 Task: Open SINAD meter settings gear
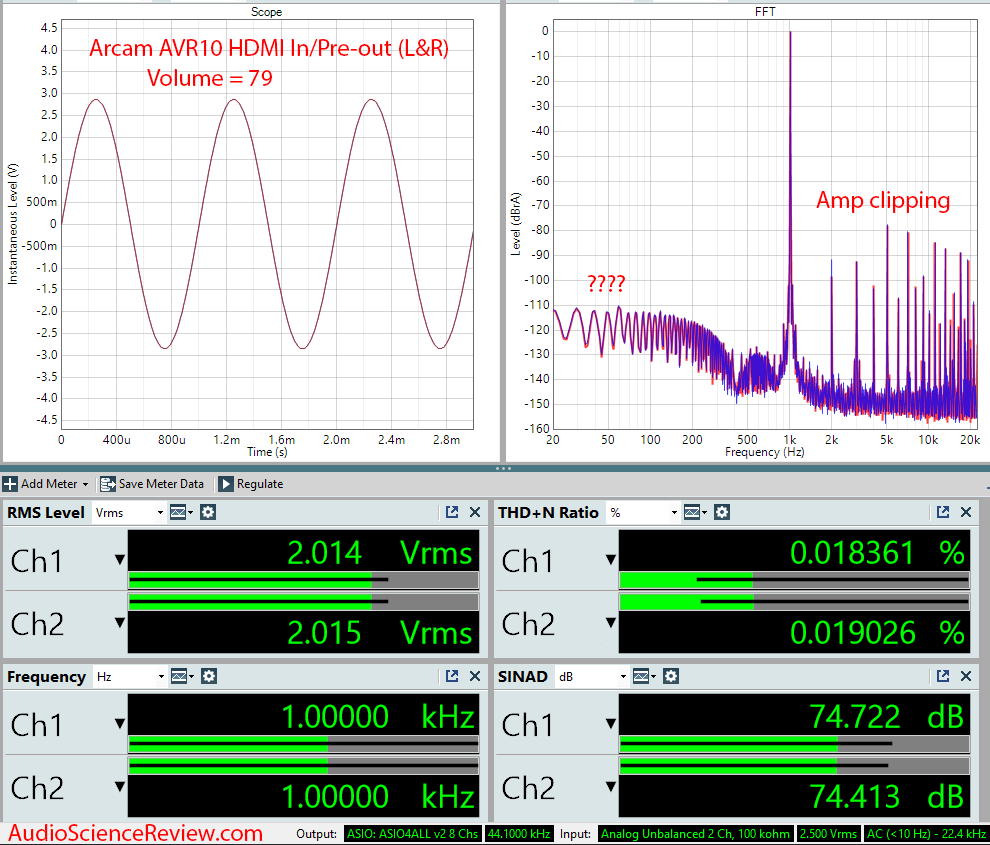(671, 676)
